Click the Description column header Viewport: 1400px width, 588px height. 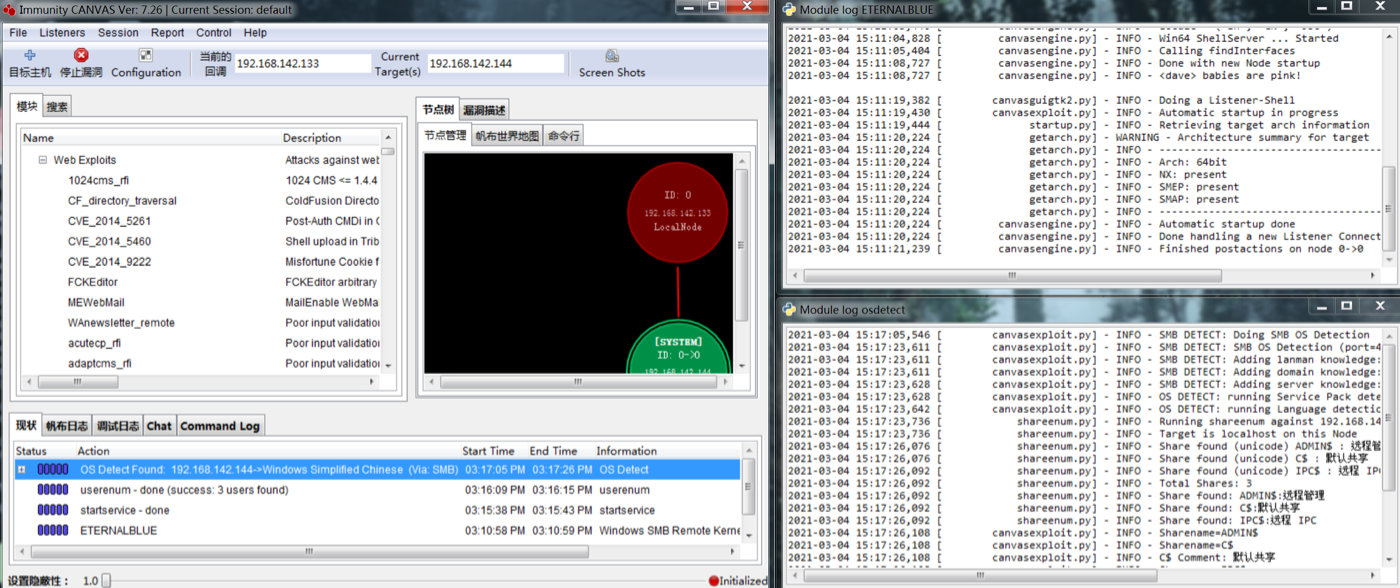pos(330,138)
